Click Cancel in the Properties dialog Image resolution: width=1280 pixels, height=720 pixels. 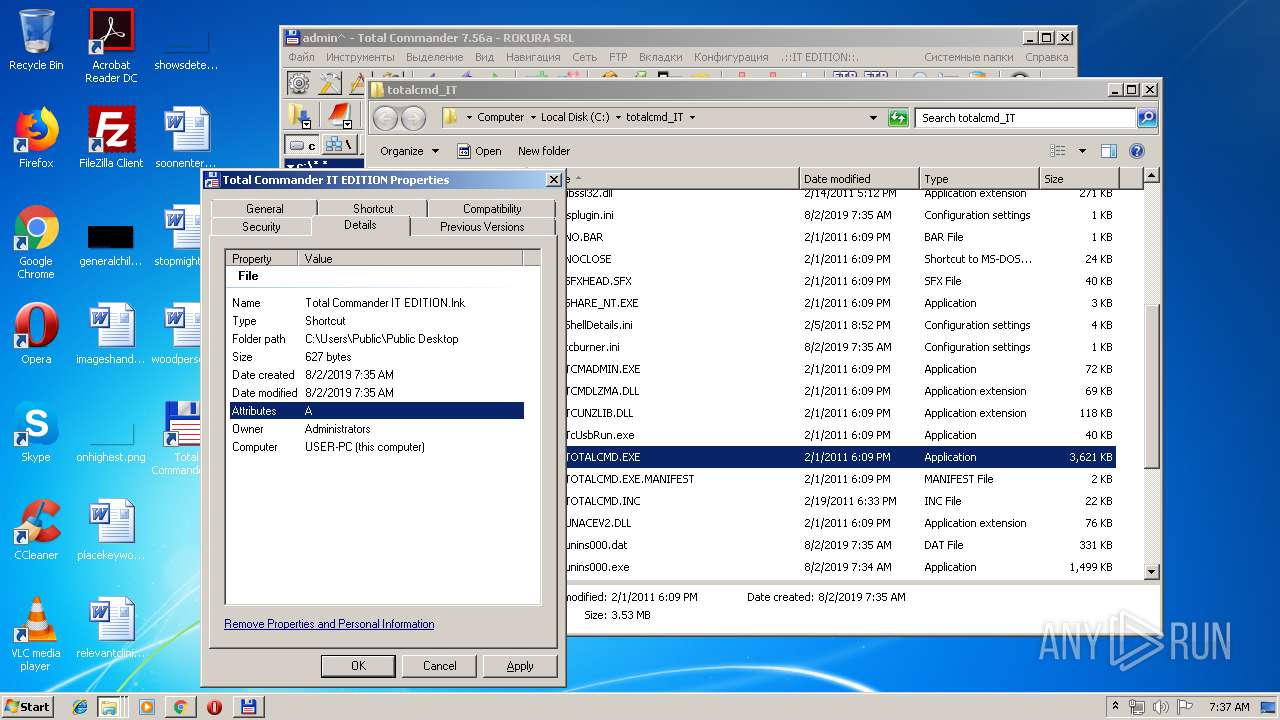coord(440,666)
